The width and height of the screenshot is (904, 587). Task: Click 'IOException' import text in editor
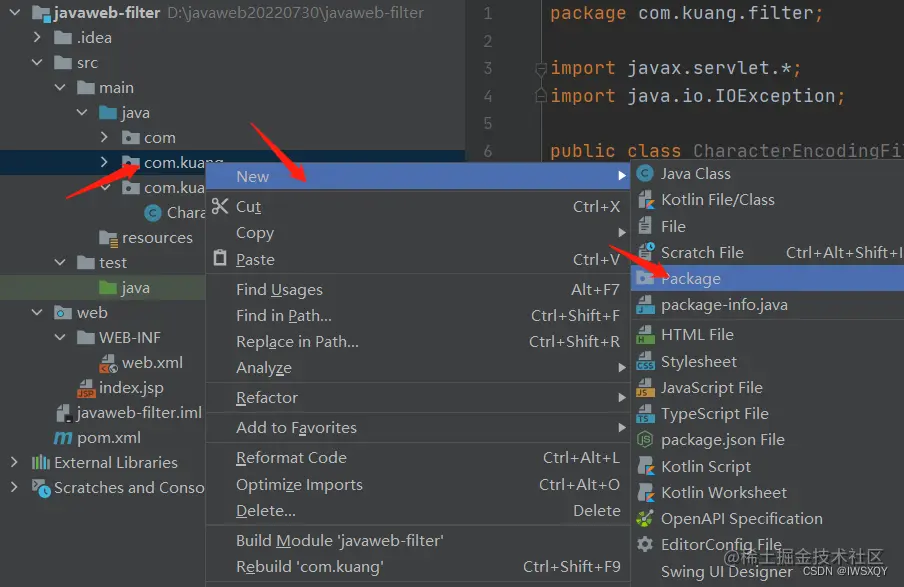[774, 95]
